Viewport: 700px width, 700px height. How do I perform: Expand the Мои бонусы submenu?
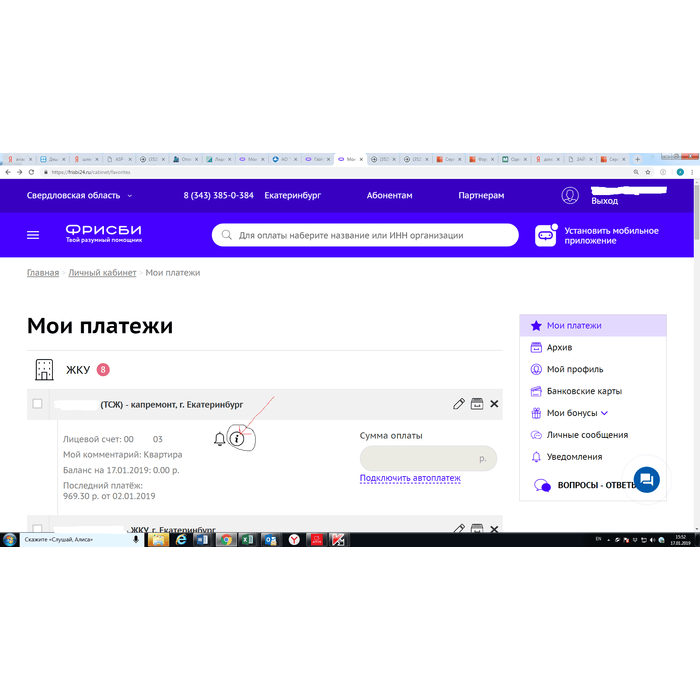(x=604, y=413)
